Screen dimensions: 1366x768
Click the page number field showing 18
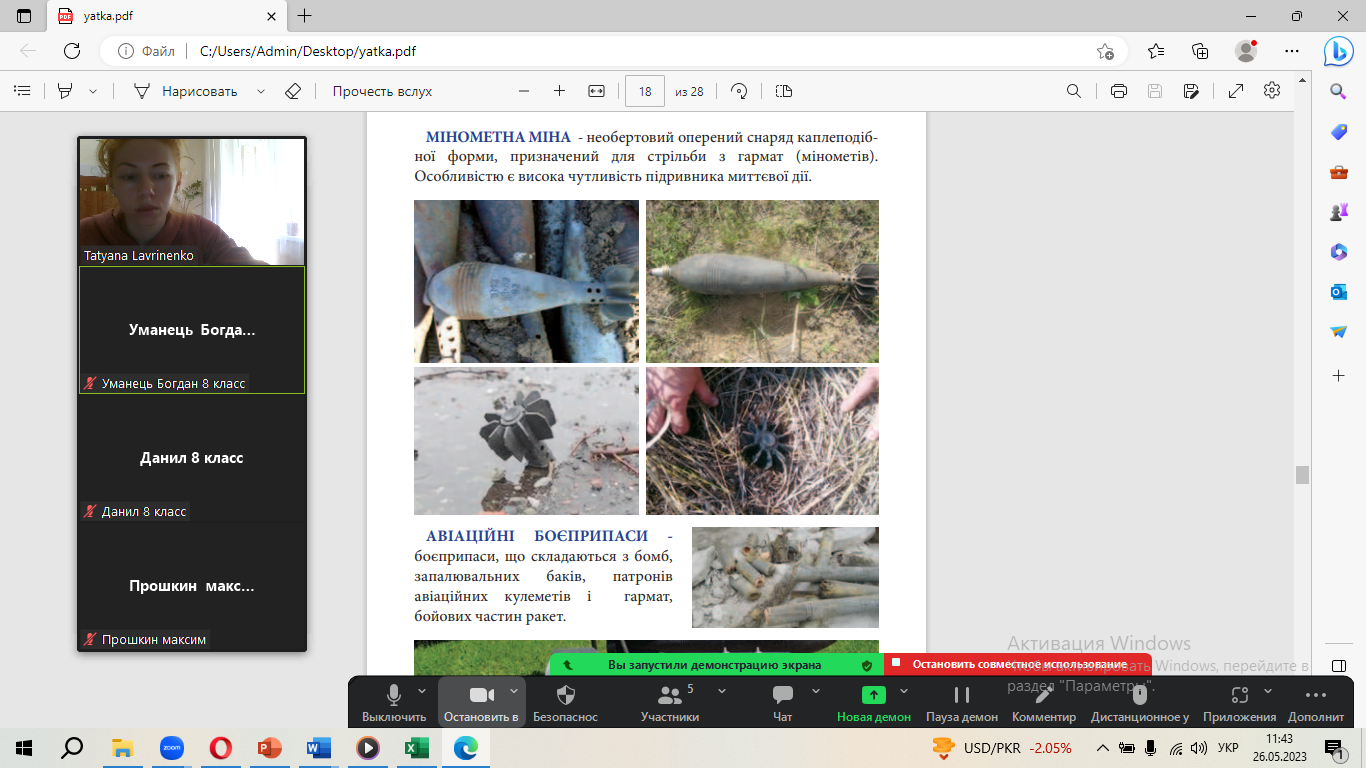[645, 91]
